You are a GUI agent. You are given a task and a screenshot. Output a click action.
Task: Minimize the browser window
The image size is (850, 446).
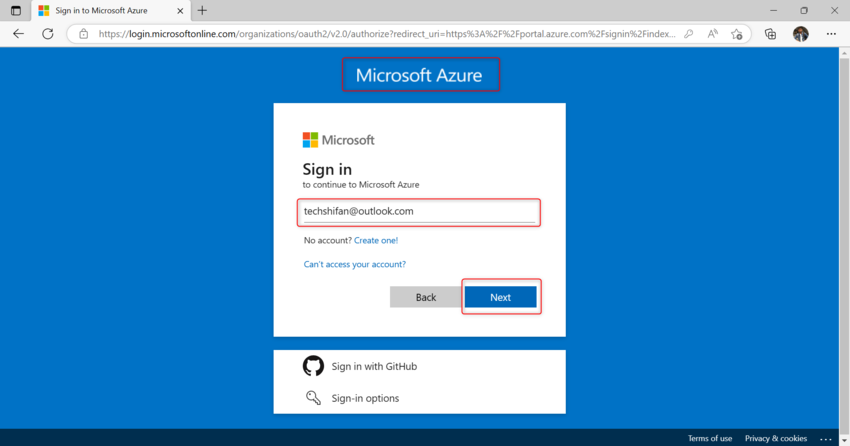click(x=774, y=10)
